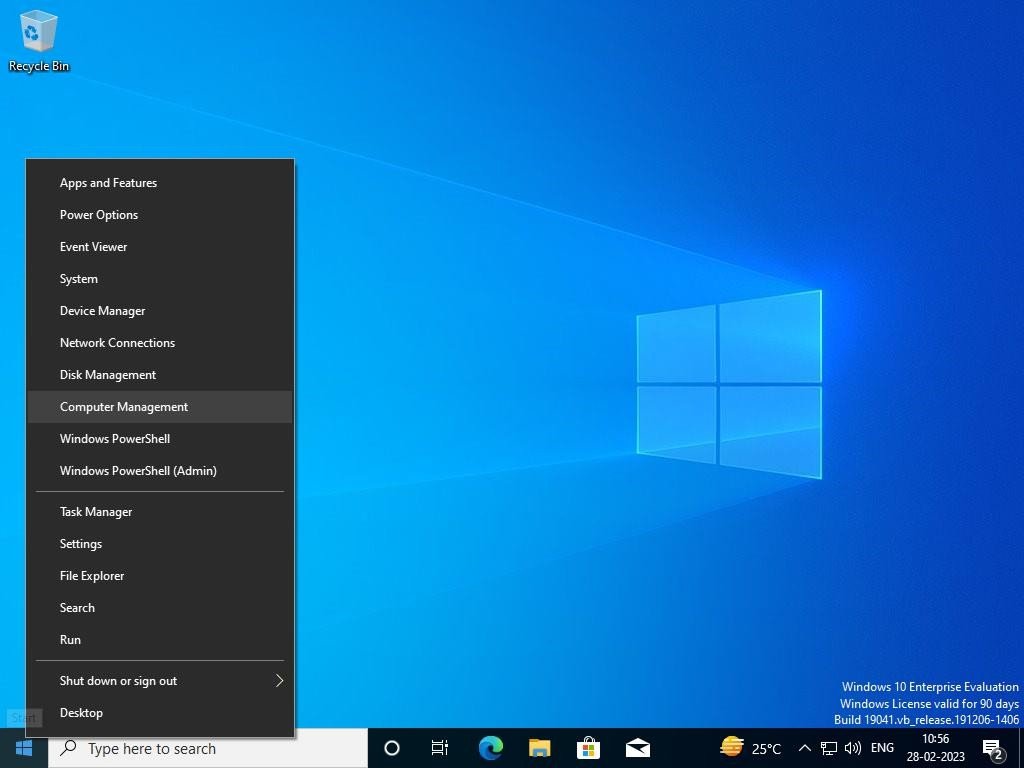
Task: Click the ENG language indicator
Action: pos(882,748)
